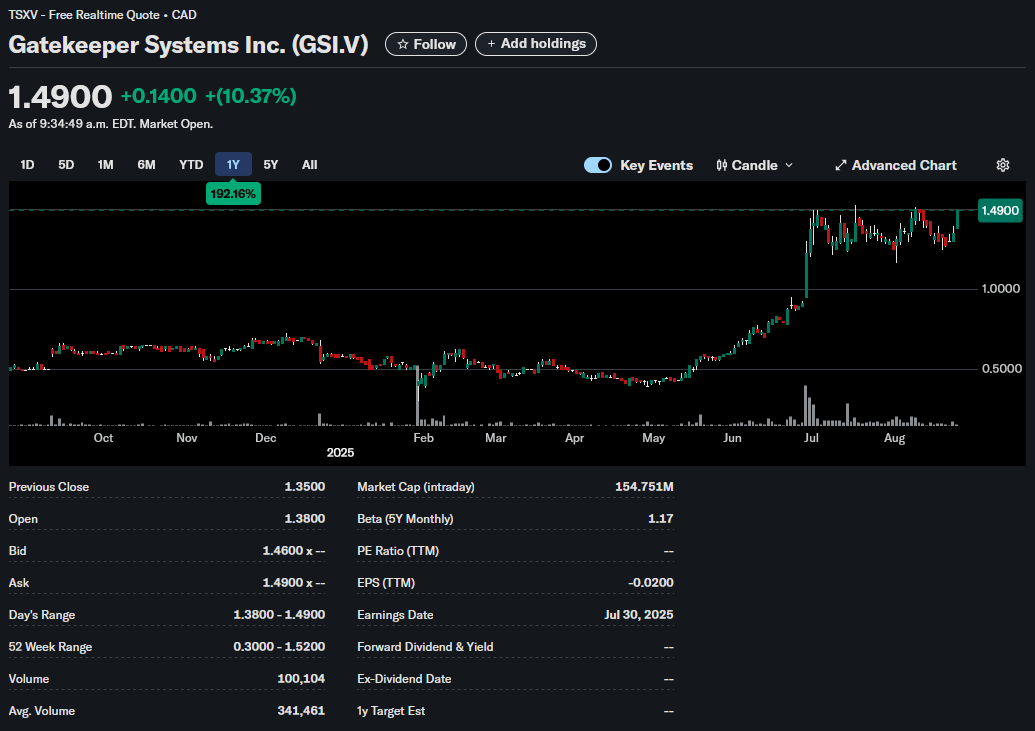
Task: Click the candle chart type icon
Action: [x=721, y=165]
